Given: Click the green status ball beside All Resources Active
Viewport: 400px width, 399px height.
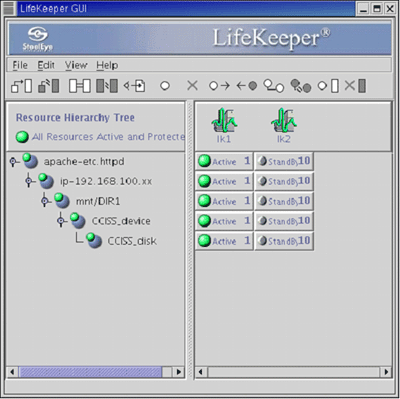Looking at the screenshot, I should pos(22,137).
